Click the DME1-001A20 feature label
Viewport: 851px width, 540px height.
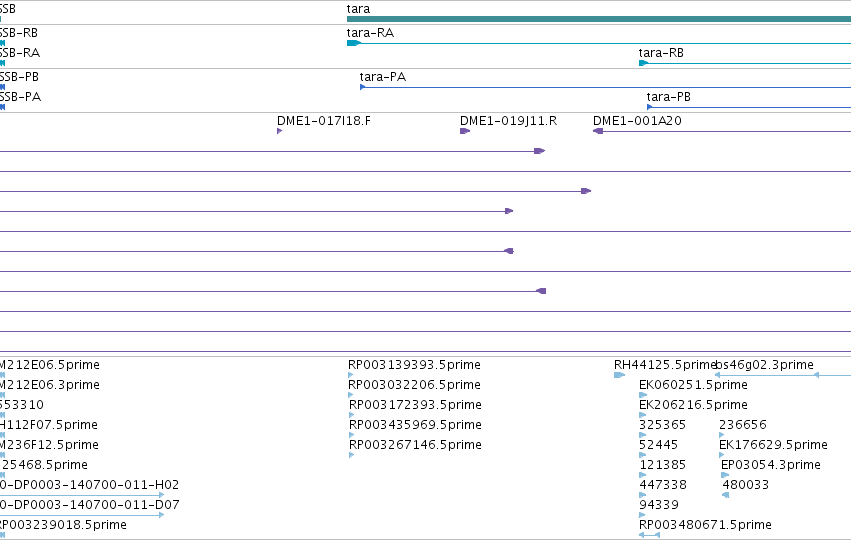[637, 120]
